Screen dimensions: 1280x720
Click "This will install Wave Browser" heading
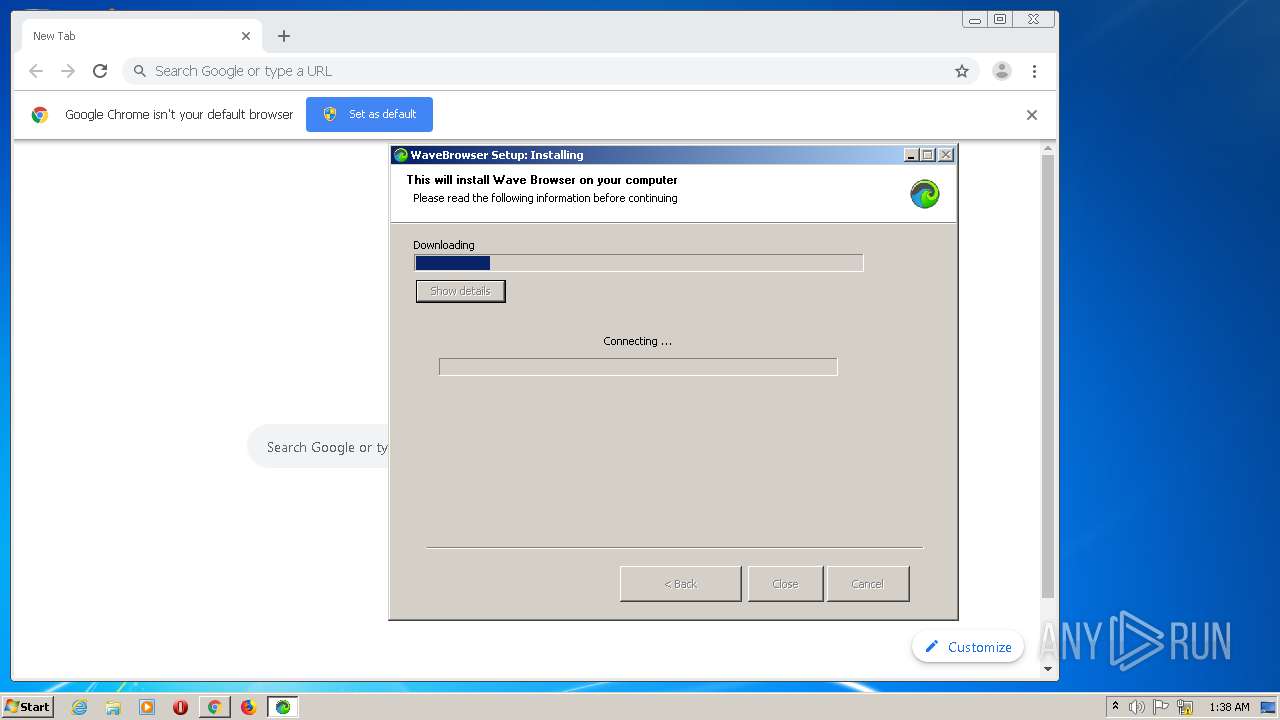coord(542,180)
